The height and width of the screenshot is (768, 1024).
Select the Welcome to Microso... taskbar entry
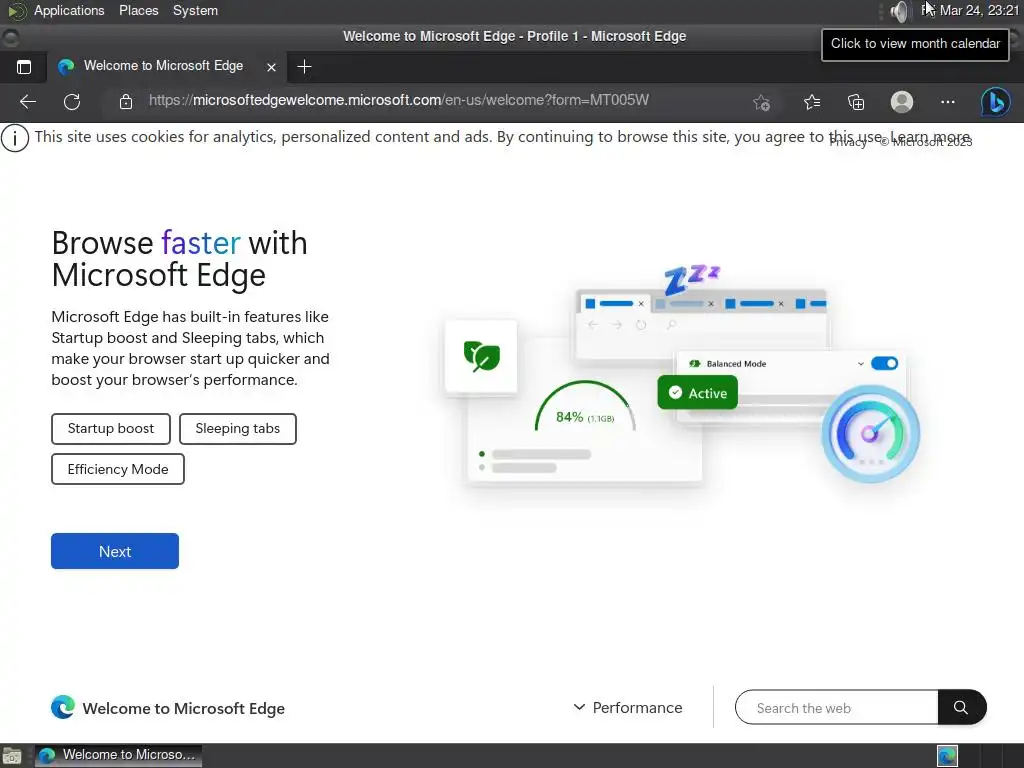pyautogui.click(x=118, y=756)
